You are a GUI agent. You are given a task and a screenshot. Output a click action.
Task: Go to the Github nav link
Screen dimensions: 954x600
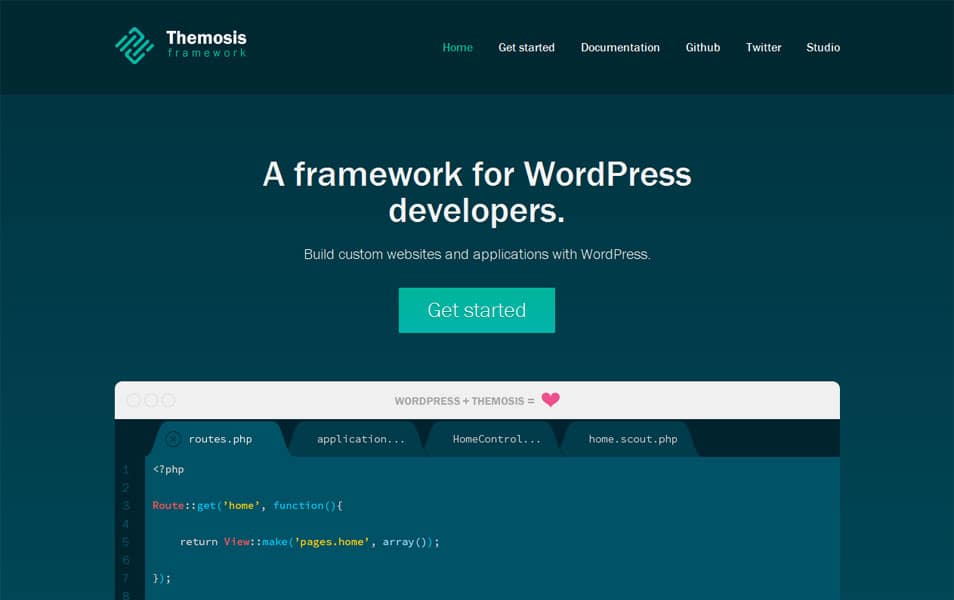(703, 47)
